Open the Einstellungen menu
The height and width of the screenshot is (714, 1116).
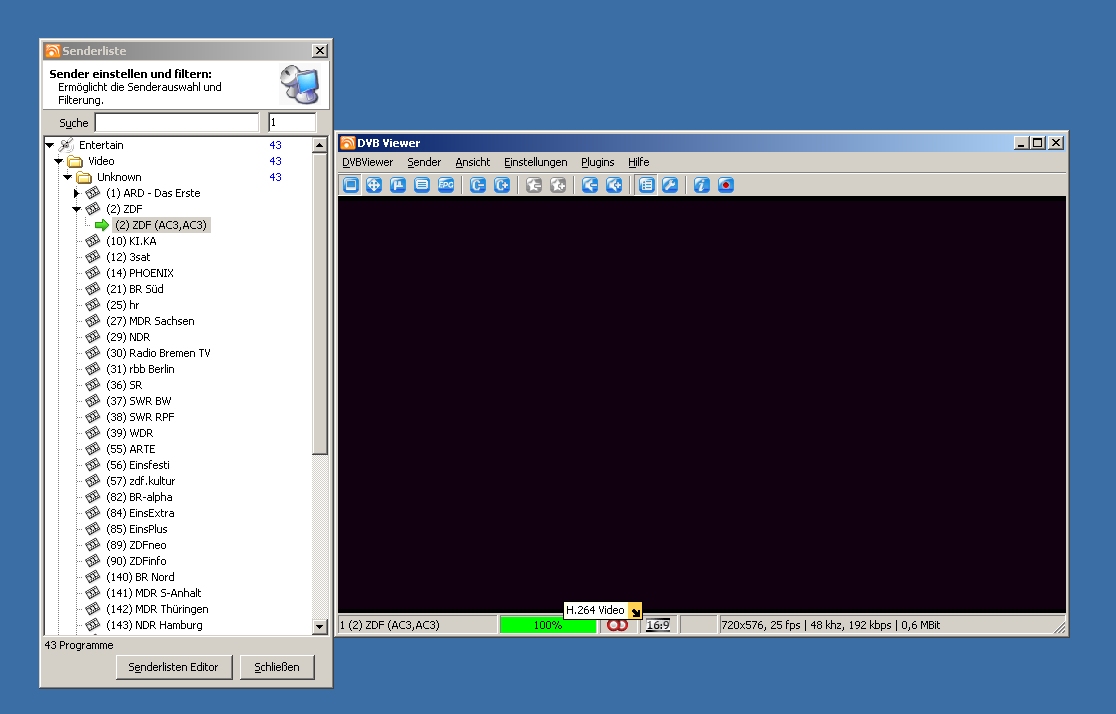coord(535,162)
